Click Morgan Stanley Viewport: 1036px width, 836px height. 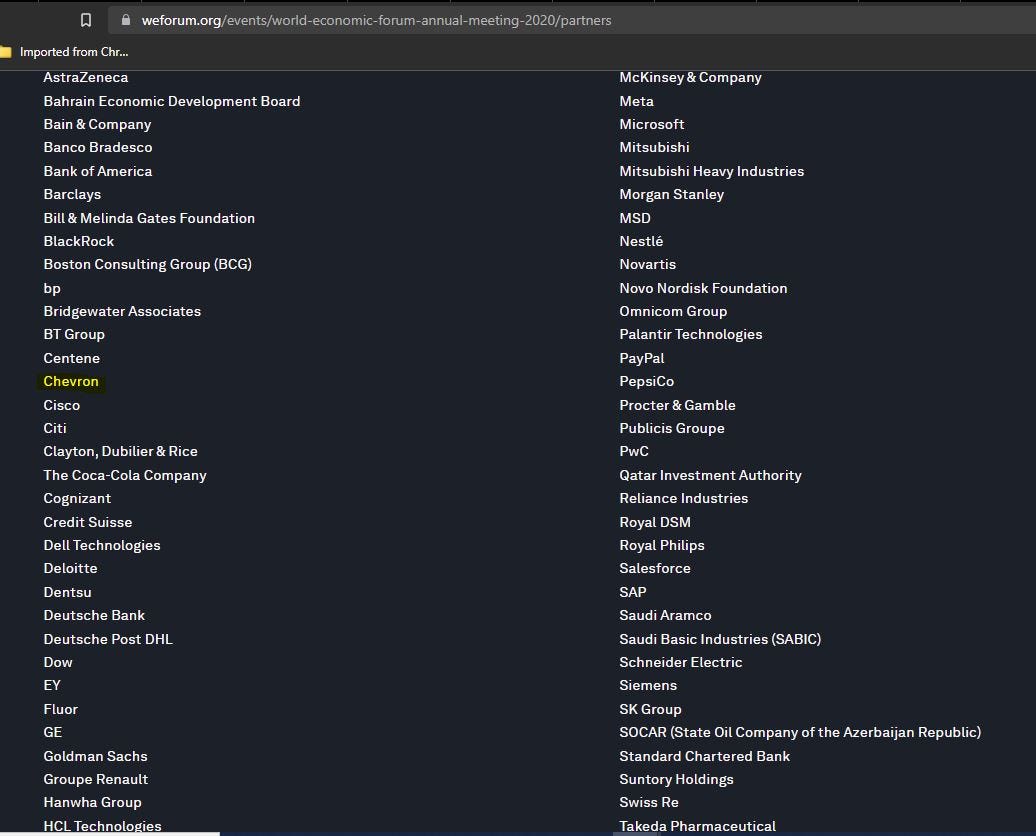tap(671, 194)
